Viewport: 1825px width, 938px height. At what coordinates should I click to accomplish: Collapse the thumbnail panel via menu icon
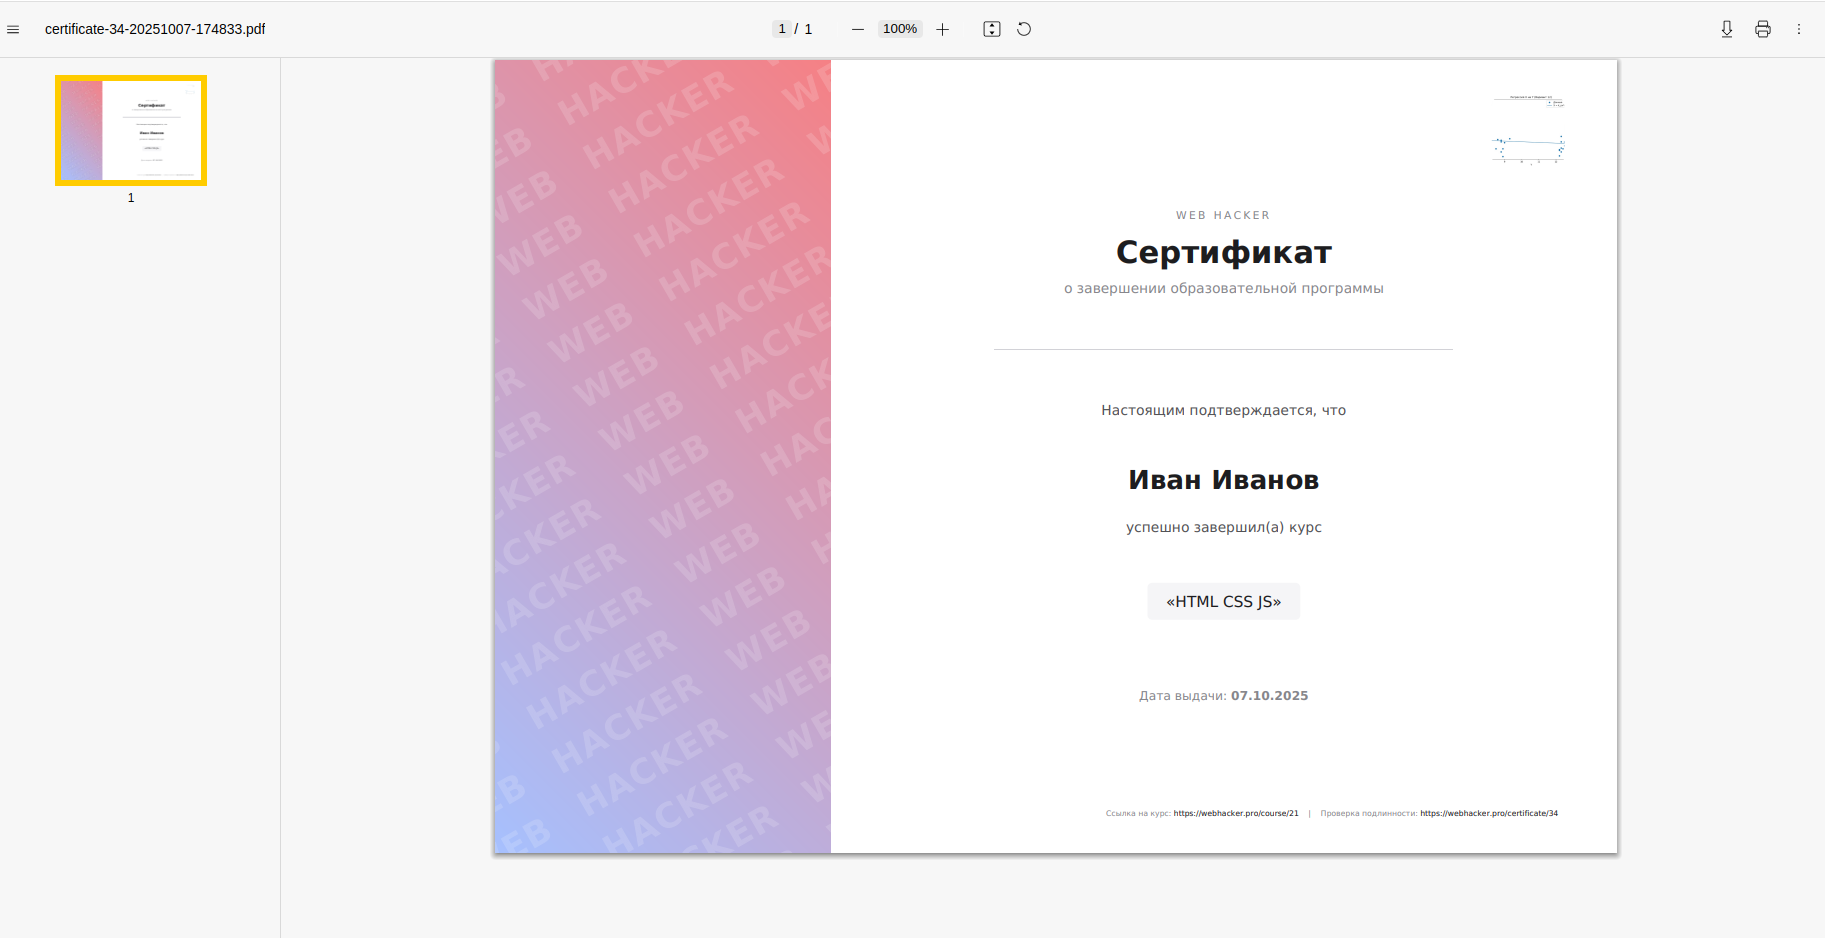point(13,29)
